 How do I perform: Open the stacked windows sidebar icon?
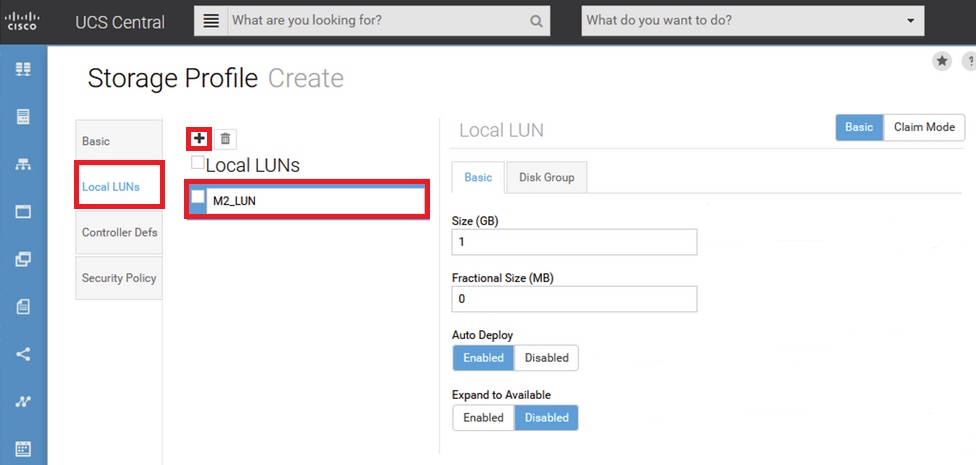click(x=23, y=259)
